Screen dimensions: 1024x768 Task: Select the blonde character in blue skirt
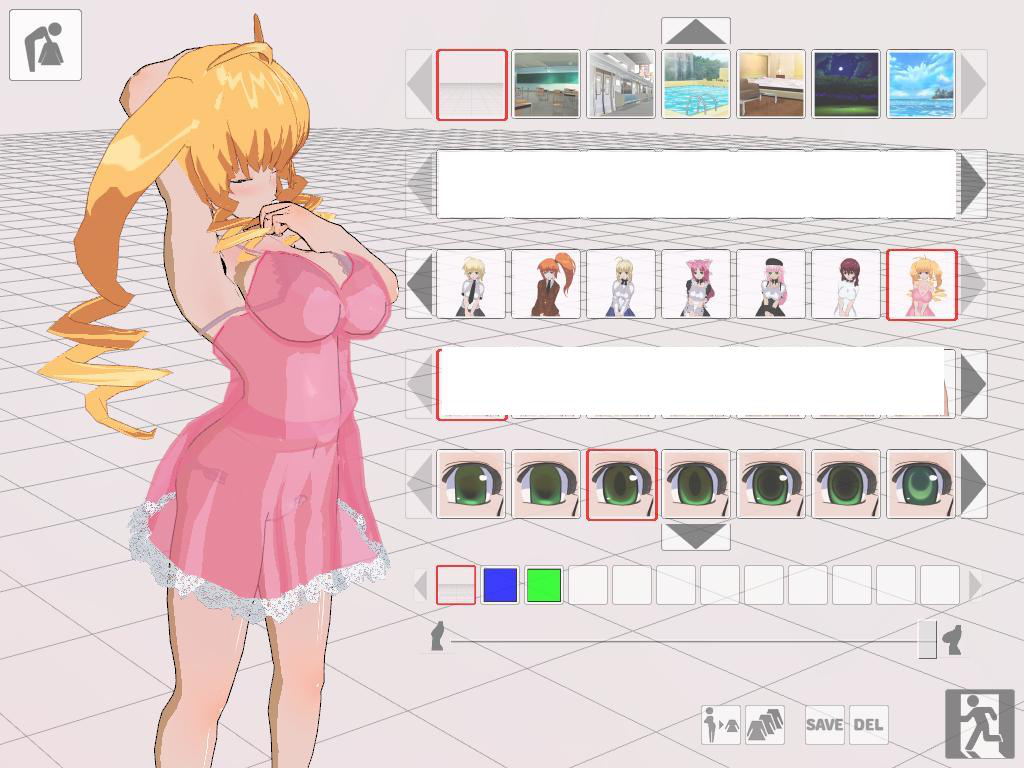pyautogui.click(x=621, y=284)
